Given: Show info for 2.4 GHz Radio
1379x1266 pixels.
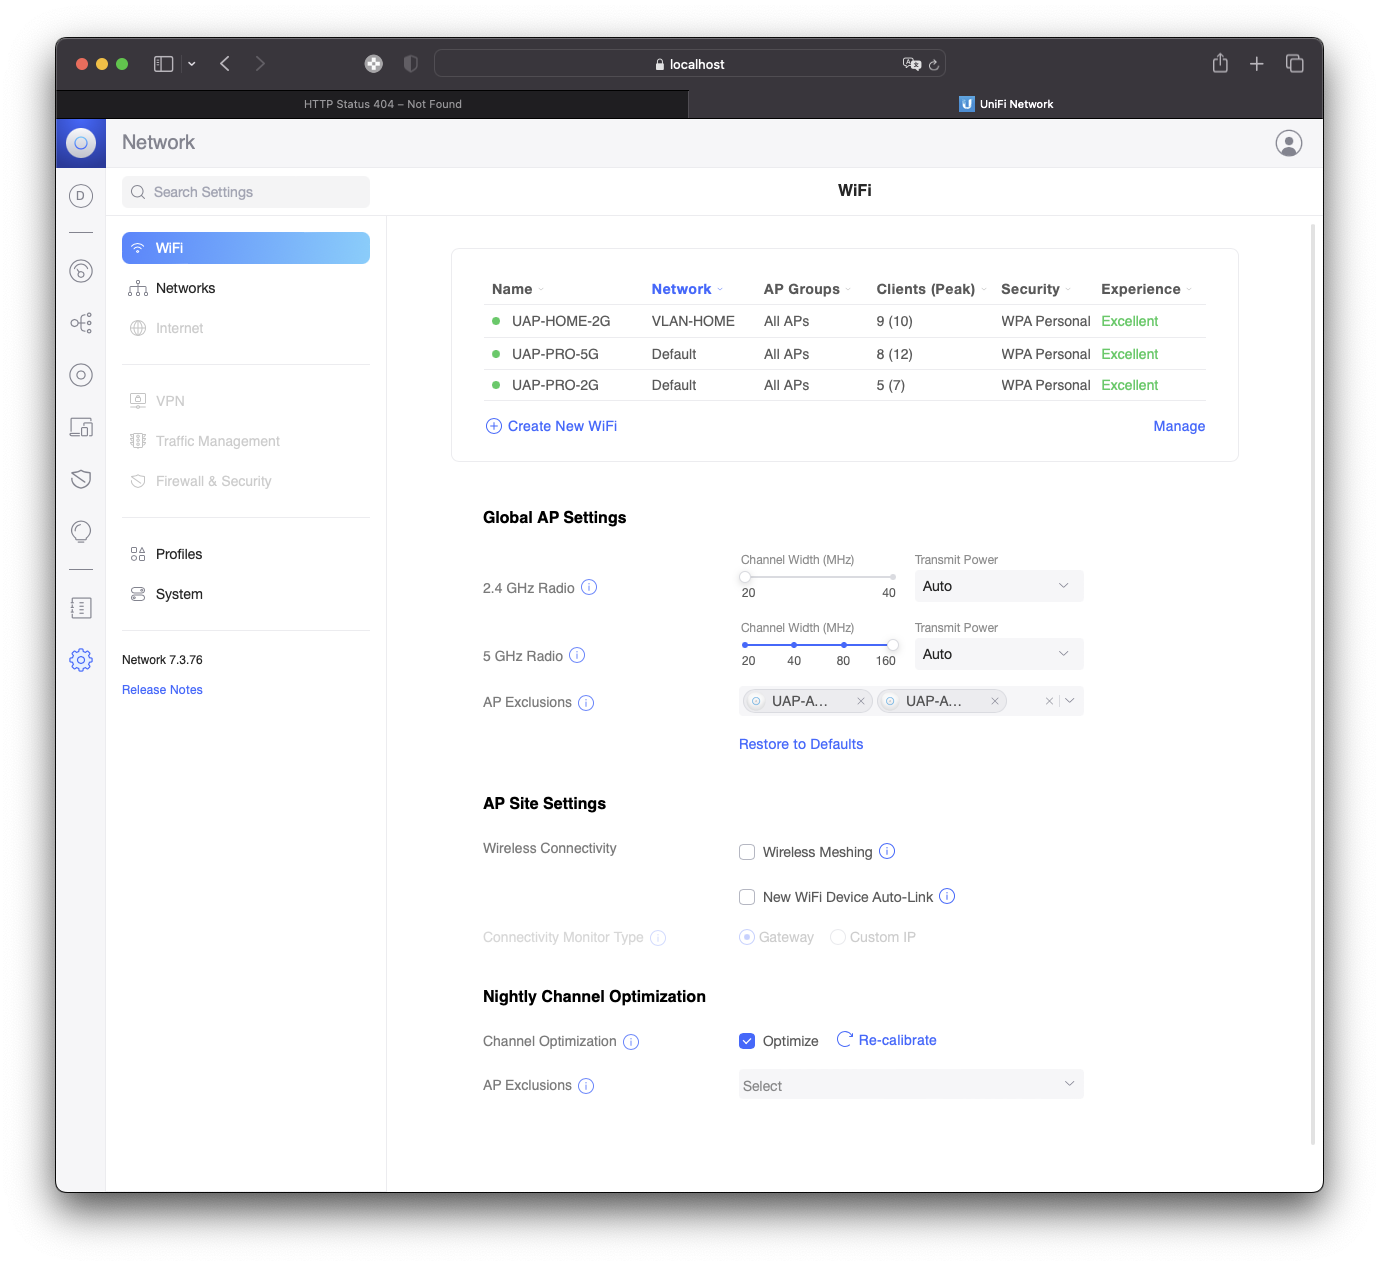Looking at the screenshot, I should point(589,587).
